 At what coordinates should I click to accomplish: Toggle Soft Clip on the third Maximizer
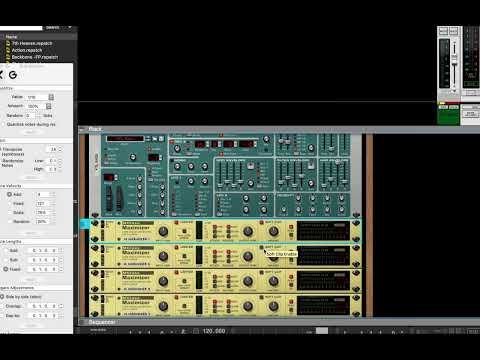[x=262, y=272]
